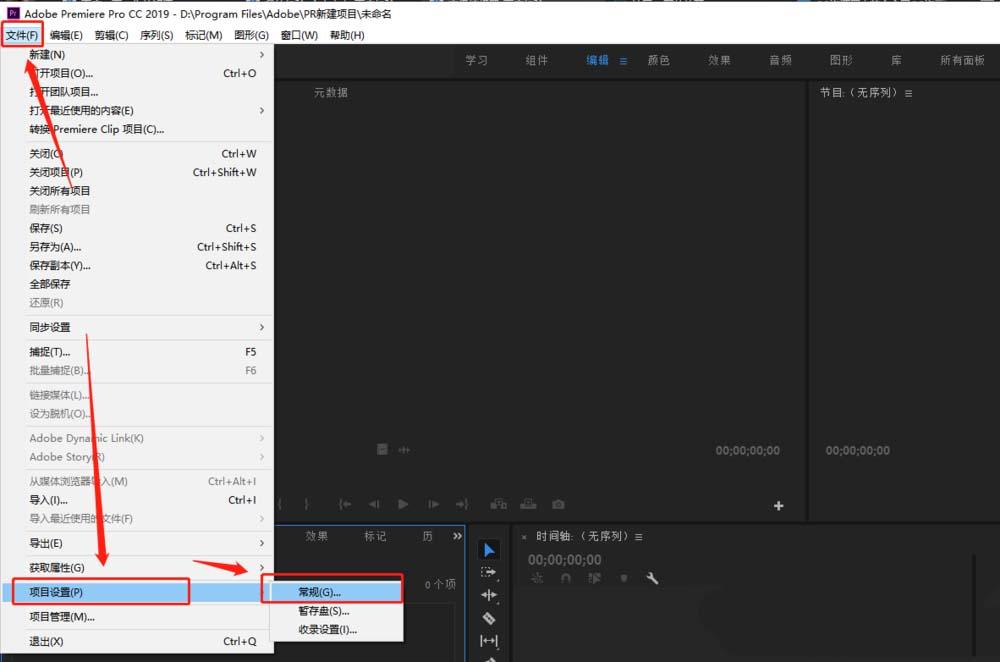Switch to the 颜色 workspace tab
The height and width of the screenshot is (662, 1000).
(x=658, y=61)
